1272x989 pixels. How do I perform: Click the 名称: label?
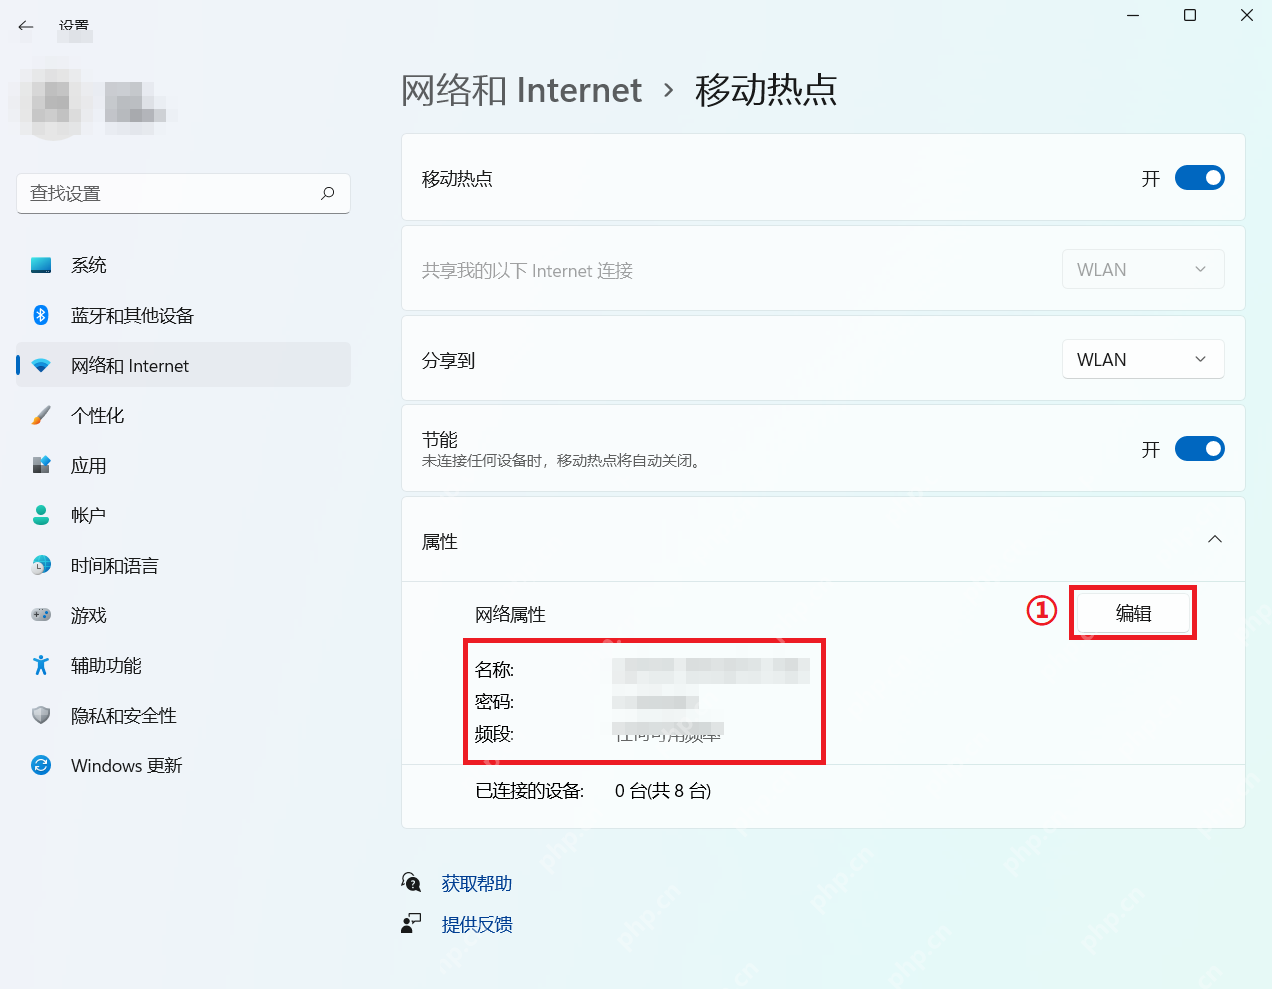494,670
